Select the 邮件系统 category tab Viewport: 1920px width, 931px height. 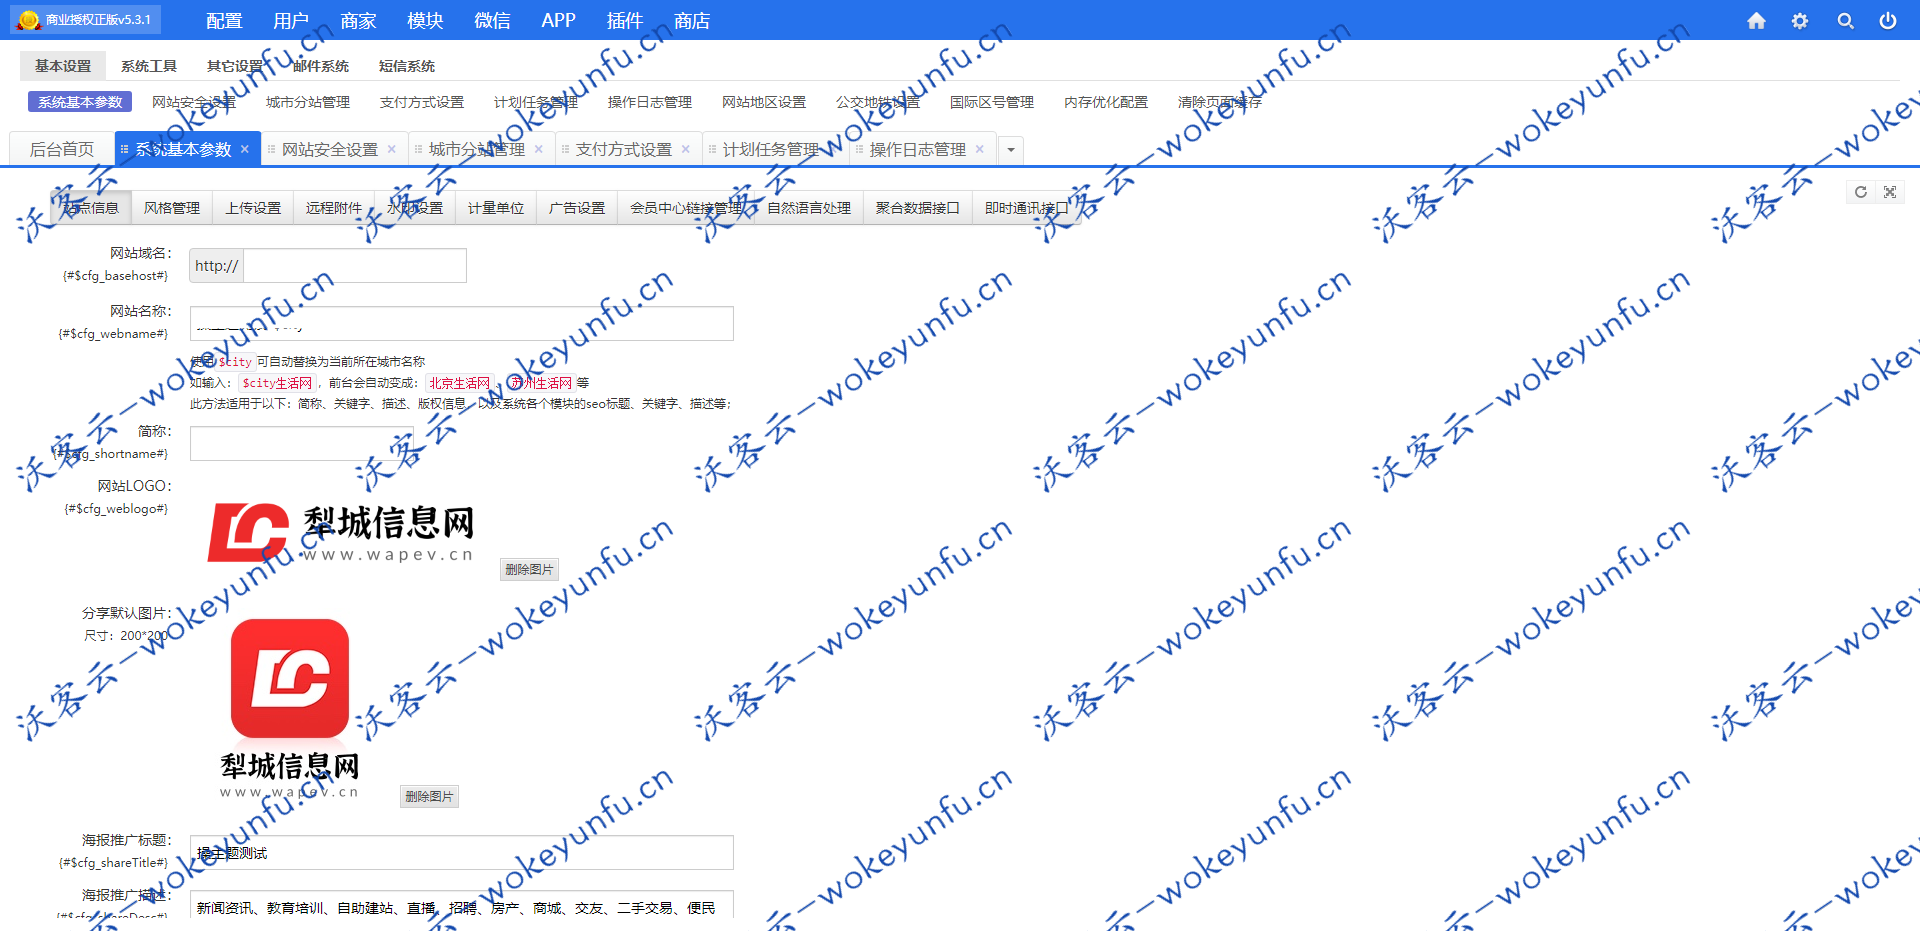pos(321,66)
